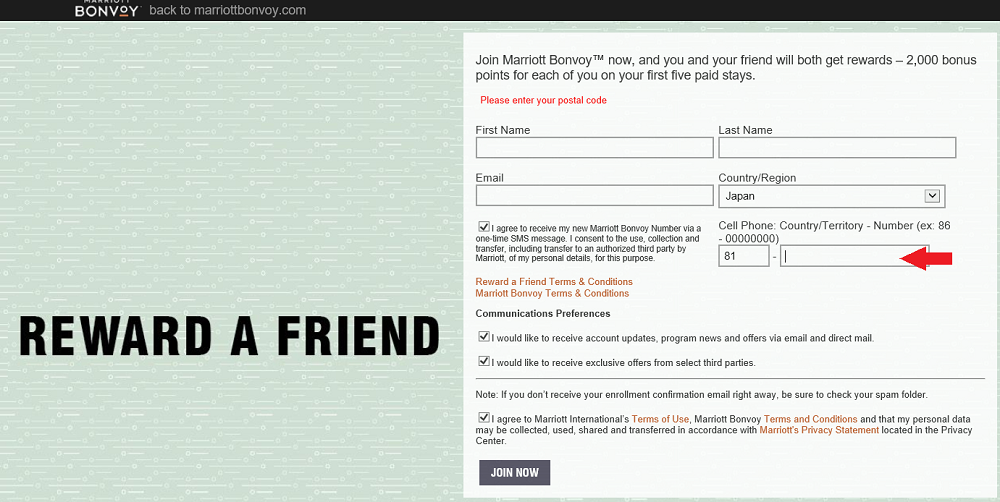Open Marriott's Privacy Statement link

(819, 430)
